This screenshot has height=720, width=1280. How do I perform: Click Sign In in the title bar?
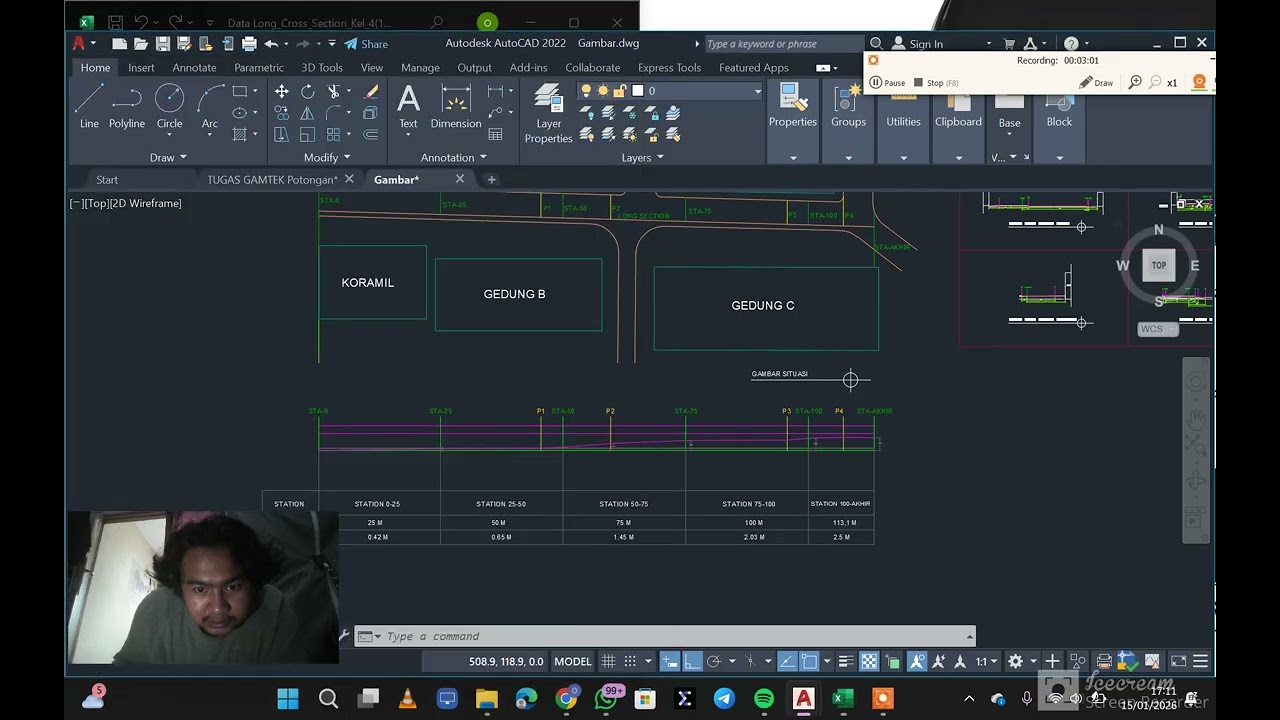(917, 44)
